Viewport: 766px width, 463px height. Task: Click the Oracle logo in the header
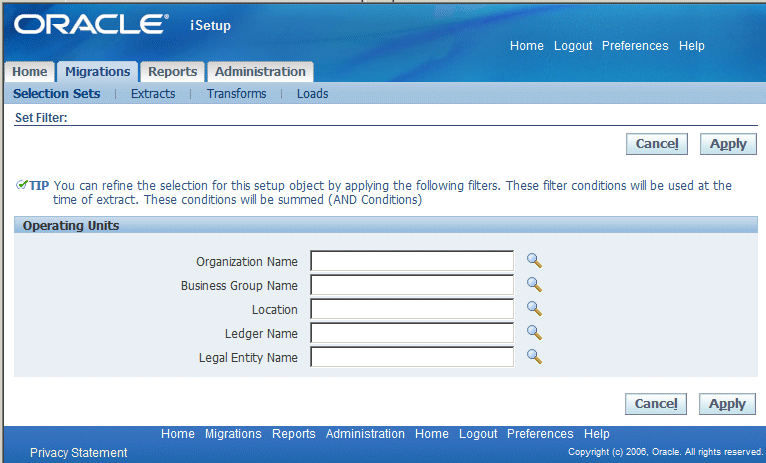coord(91,24)
